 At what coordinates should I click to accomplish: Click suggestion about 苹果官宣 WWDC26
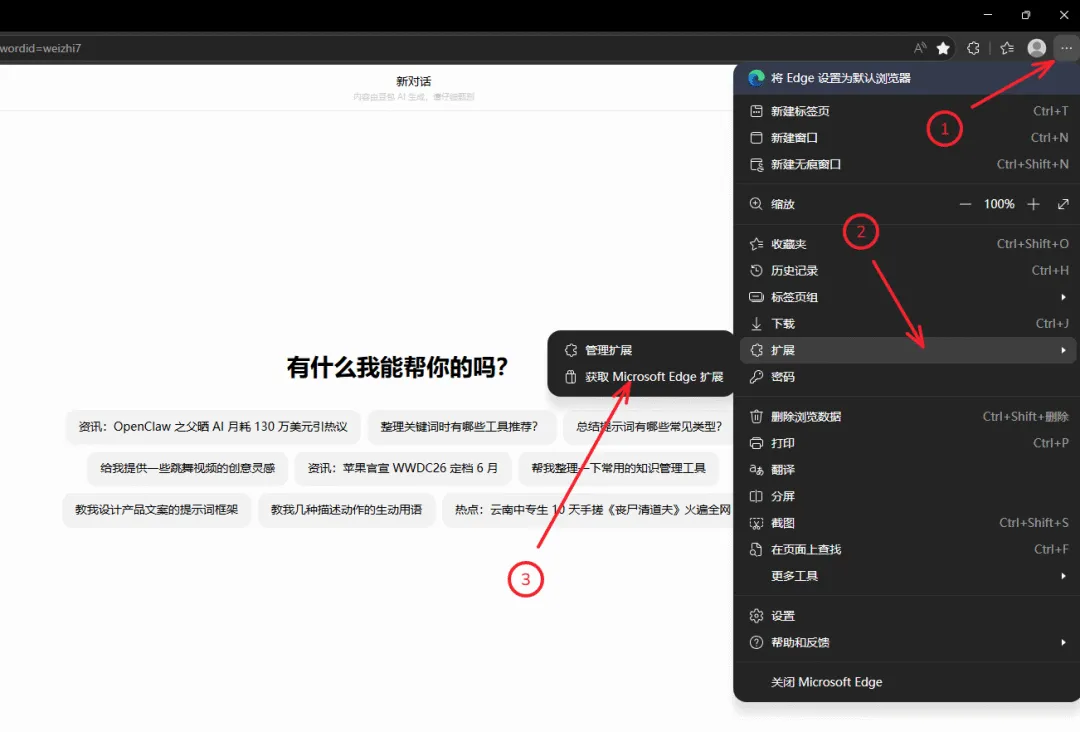click(402, 468)
